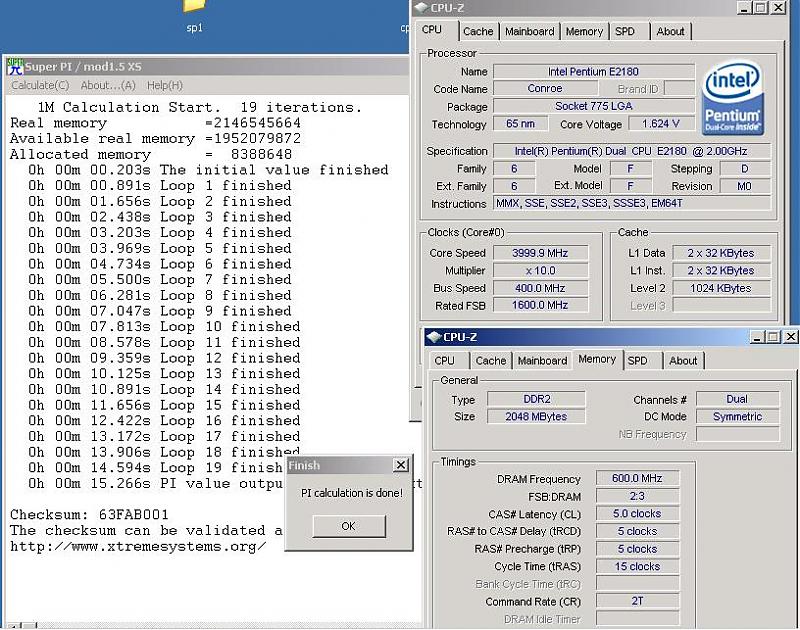Select the CPU tab in the lower CPU-Z window
This screenshot has width=800, height=630.
[444, 361]
